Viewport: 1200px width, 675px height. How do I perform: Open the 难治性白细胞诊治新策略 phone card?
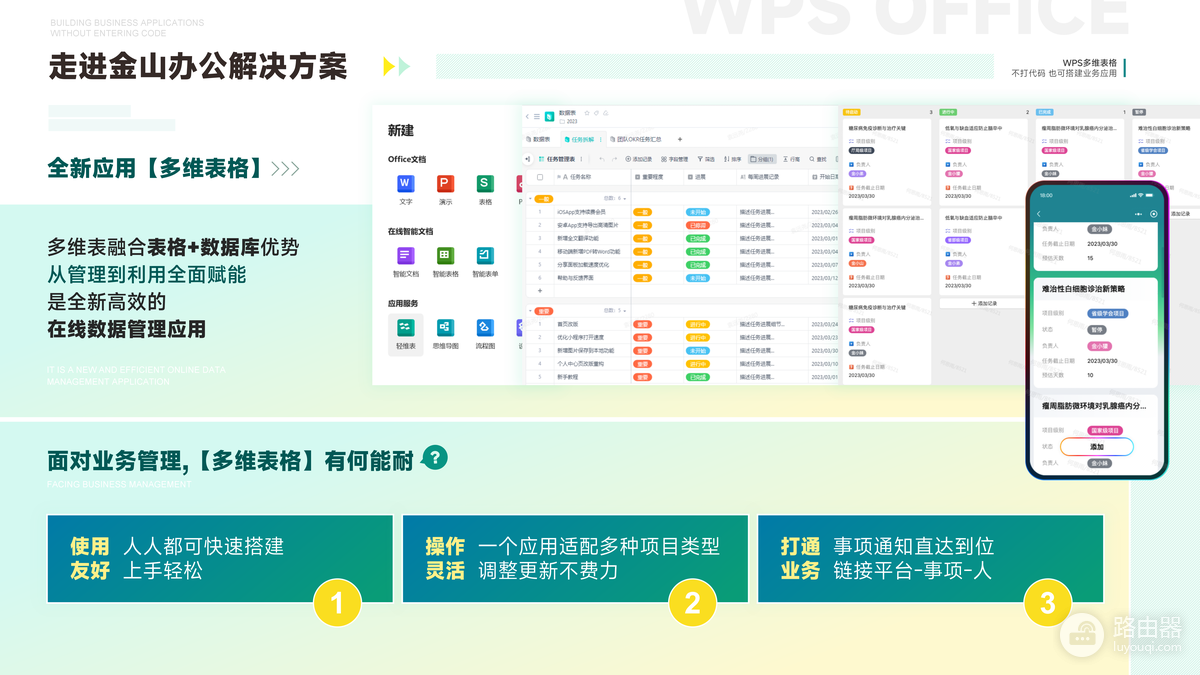(x=1096, y=333)
